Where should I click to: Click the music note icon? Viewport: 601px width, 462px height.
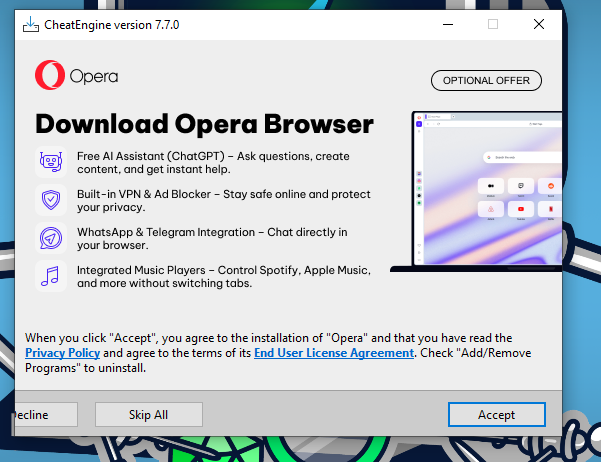(51, 276)
